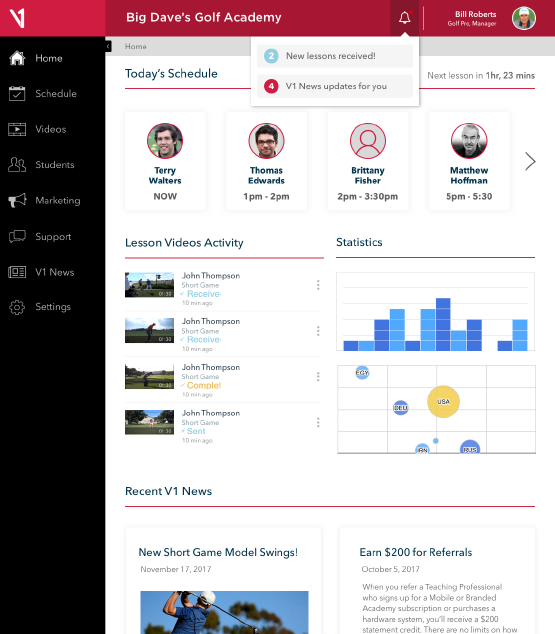Viewport: 555px width, 634px height.
Task: Play the second John Thompson video thumbnail
Action: point(149,331)
